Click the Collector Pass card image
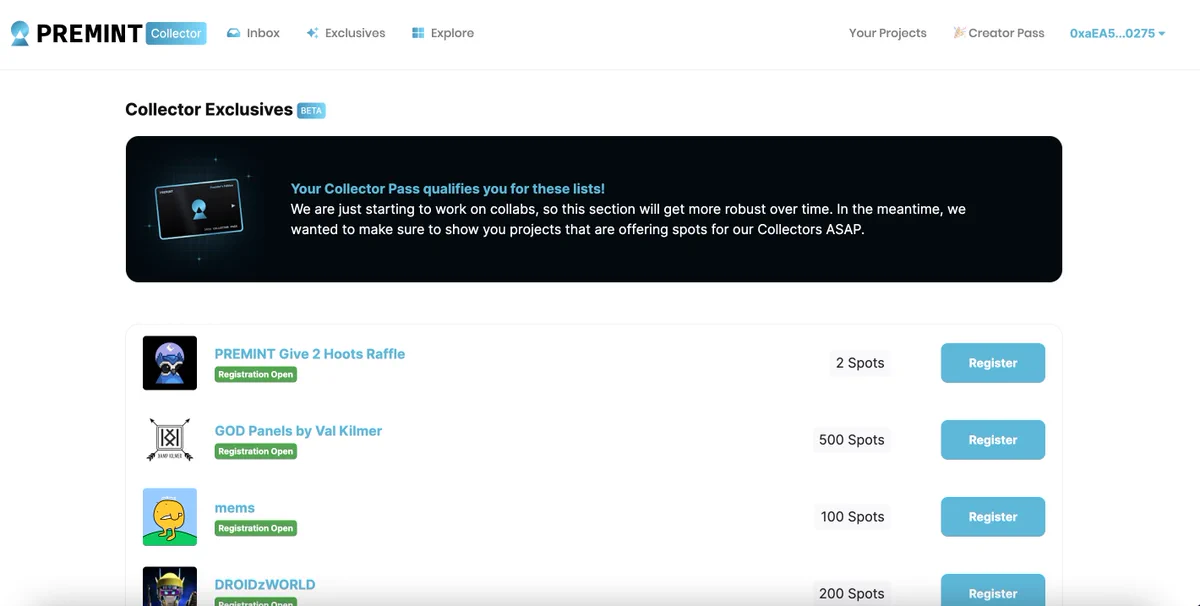This screenshot has height=606, width=1200. pyautogui.click(x=198, y=209)
